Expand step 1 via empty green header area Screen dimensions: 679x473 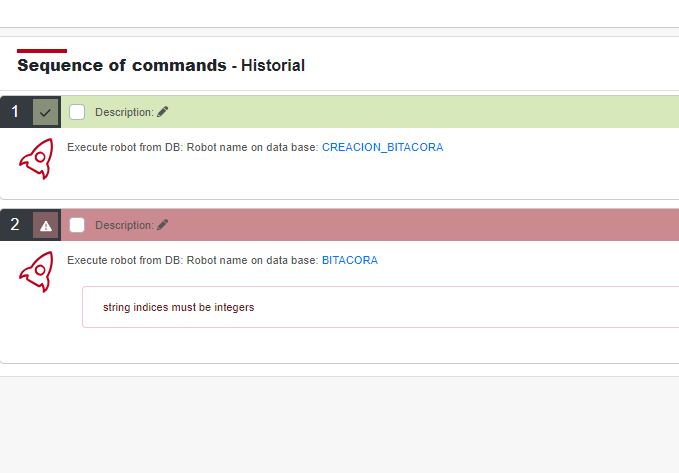click(420, 112)
